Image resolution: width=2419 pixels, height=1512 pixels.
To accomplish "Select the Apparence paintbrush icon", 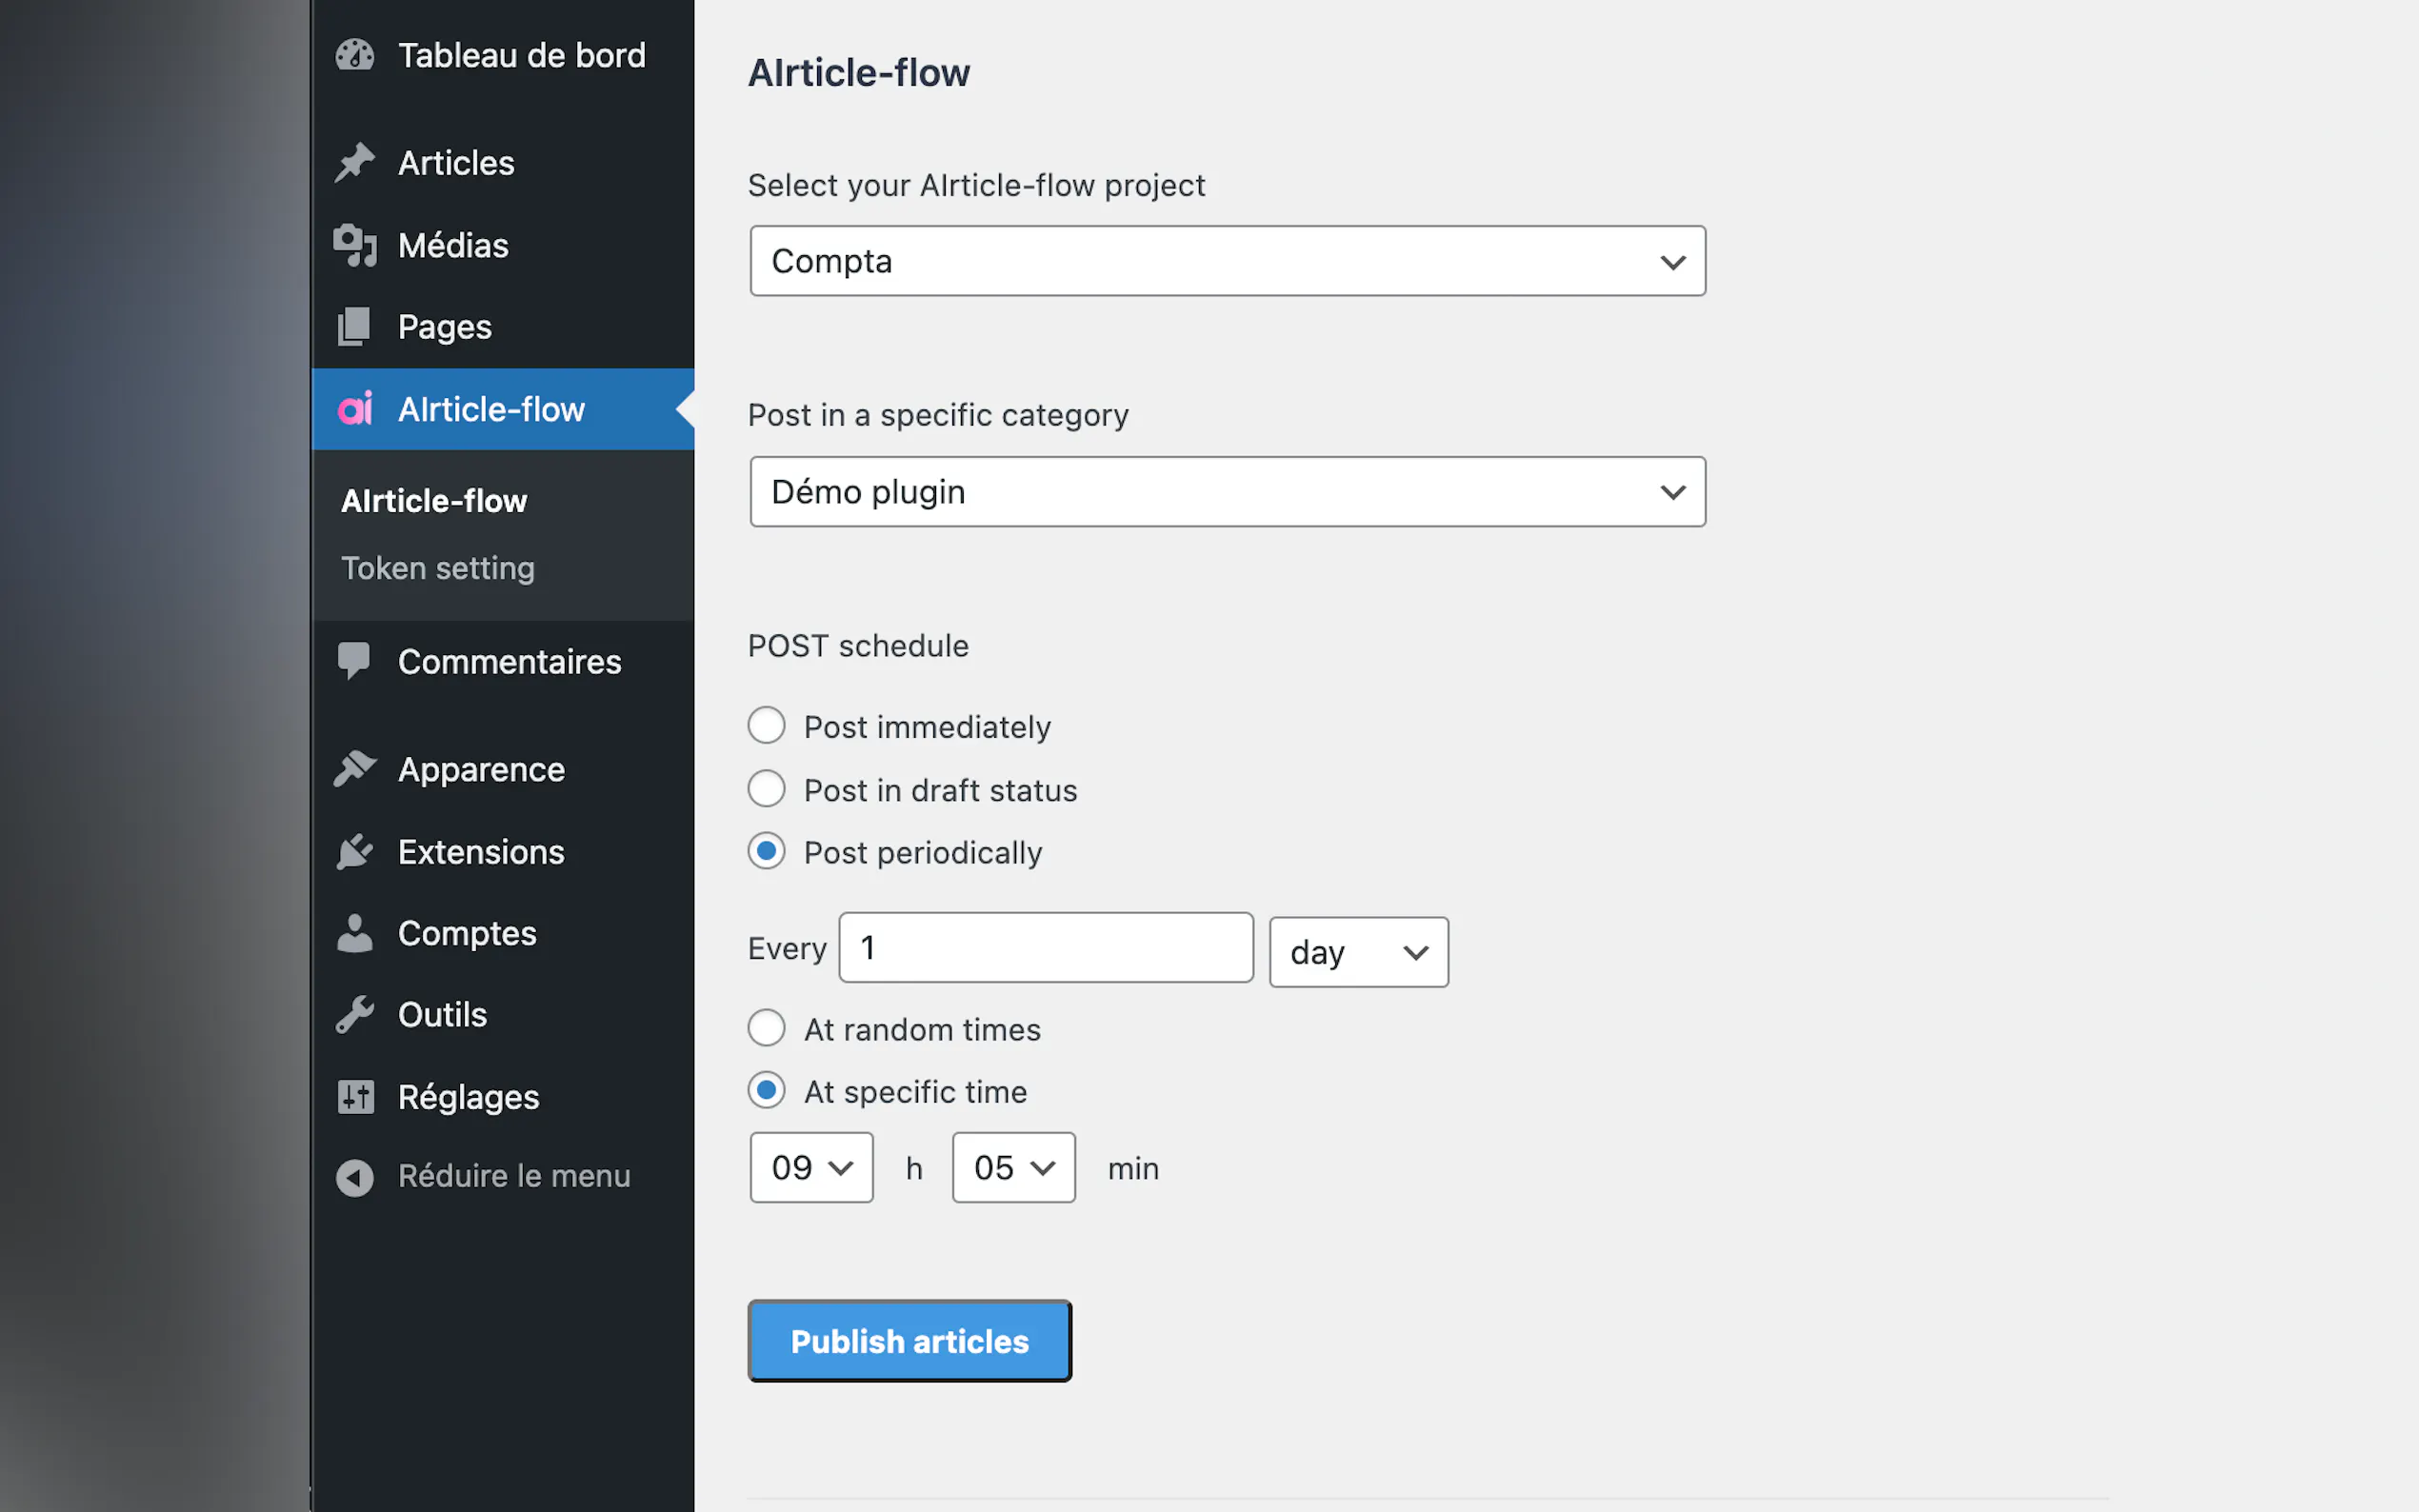I will coord(356,768).
